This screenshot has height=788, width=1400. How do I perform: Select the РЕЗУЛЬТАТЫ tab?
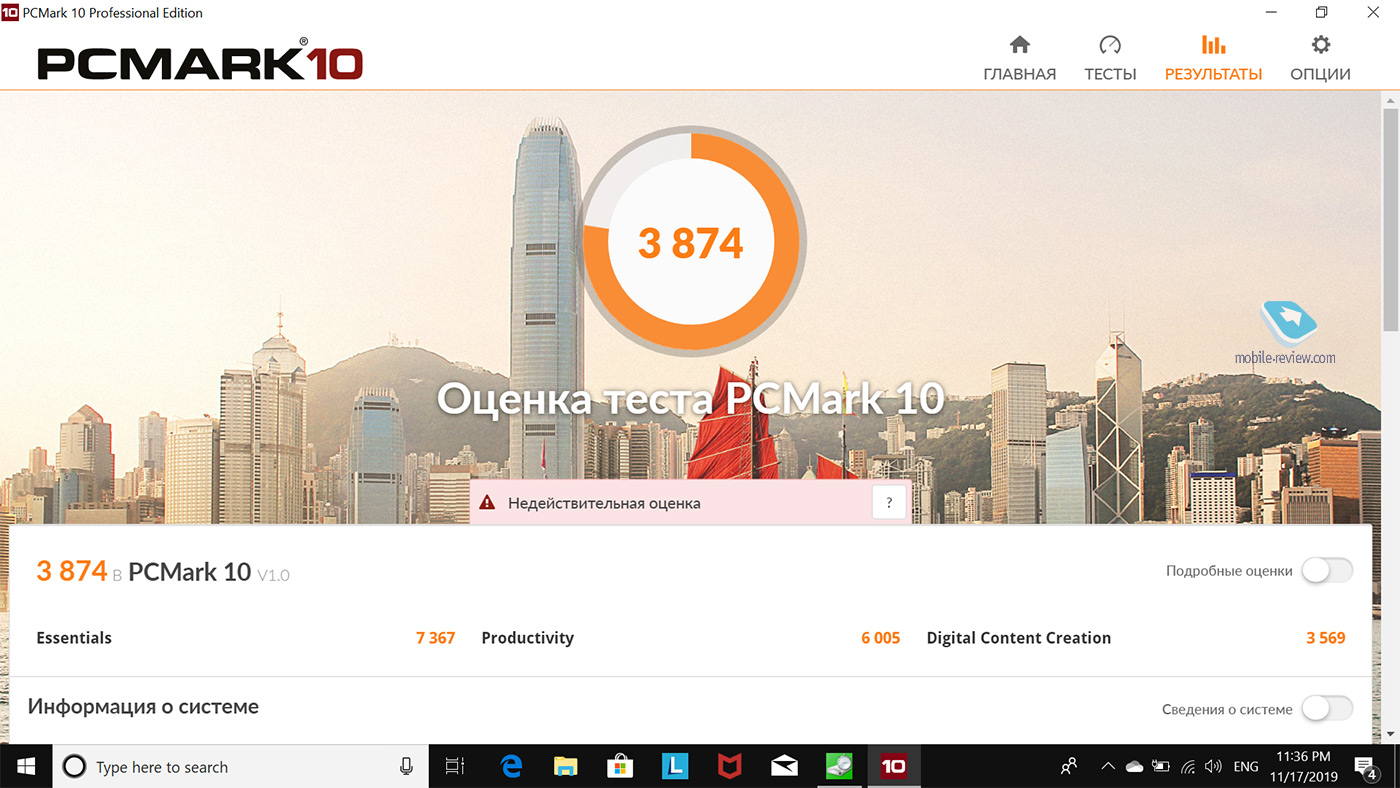click(x=1213, y=59)
